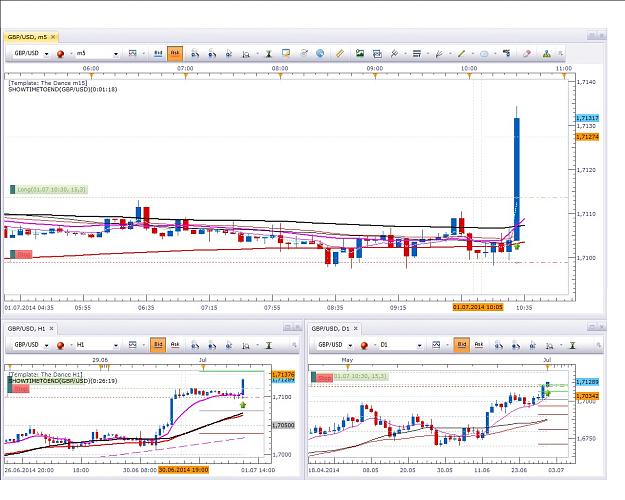
Task: Expand the horizontal lines tool arrow
Action: (428, 54)
